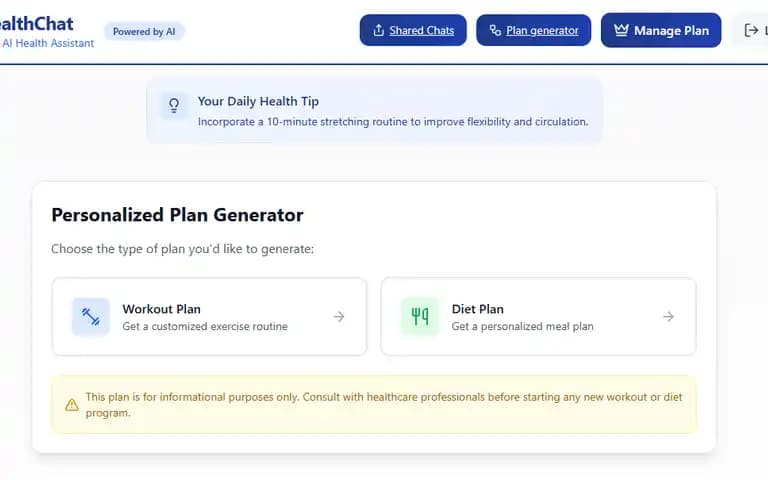Open the Workout Plan arrow
768x480 pixels.
339,317
